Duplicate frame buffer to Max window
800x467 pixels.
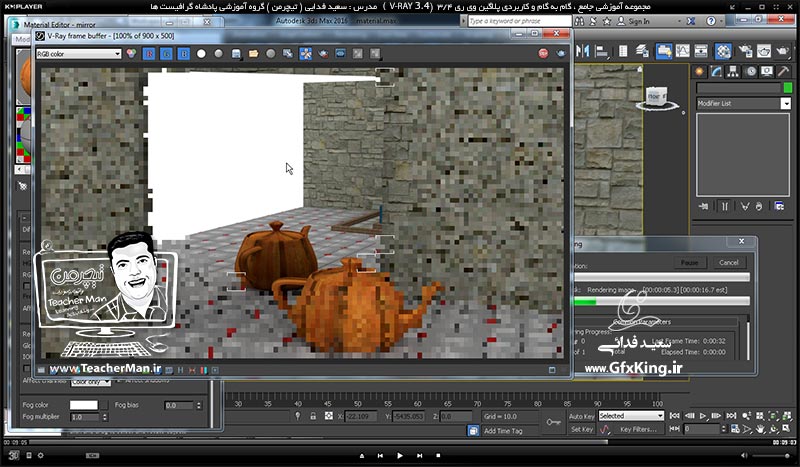[288, 54]
